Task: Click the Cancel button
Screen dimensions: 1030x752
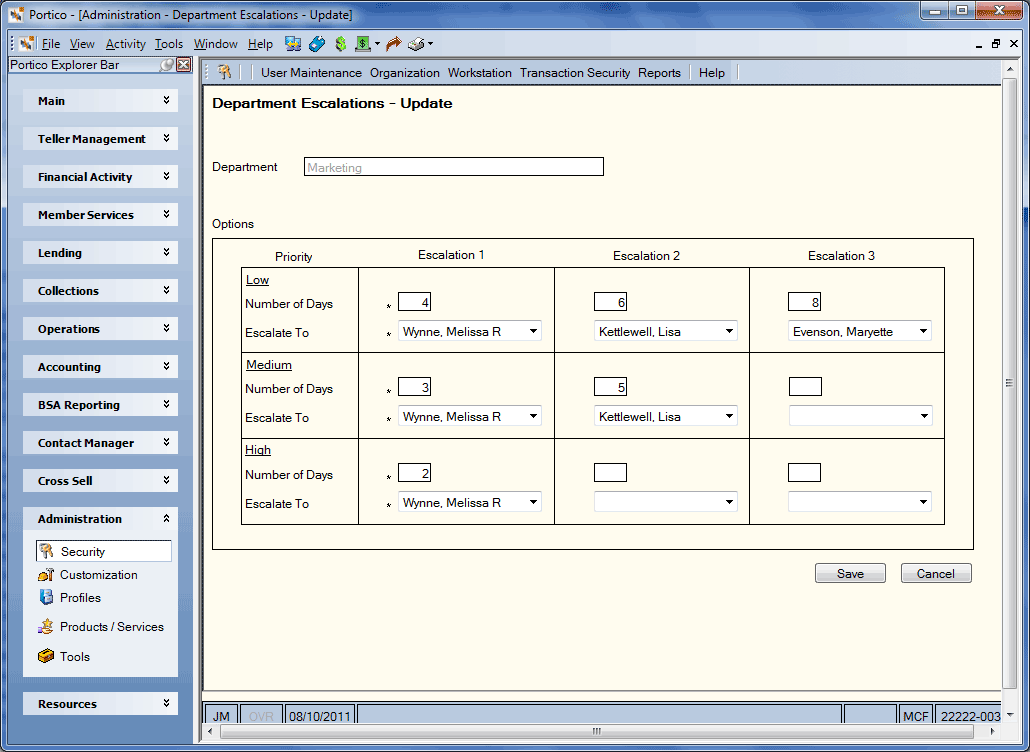Action: 935,573
